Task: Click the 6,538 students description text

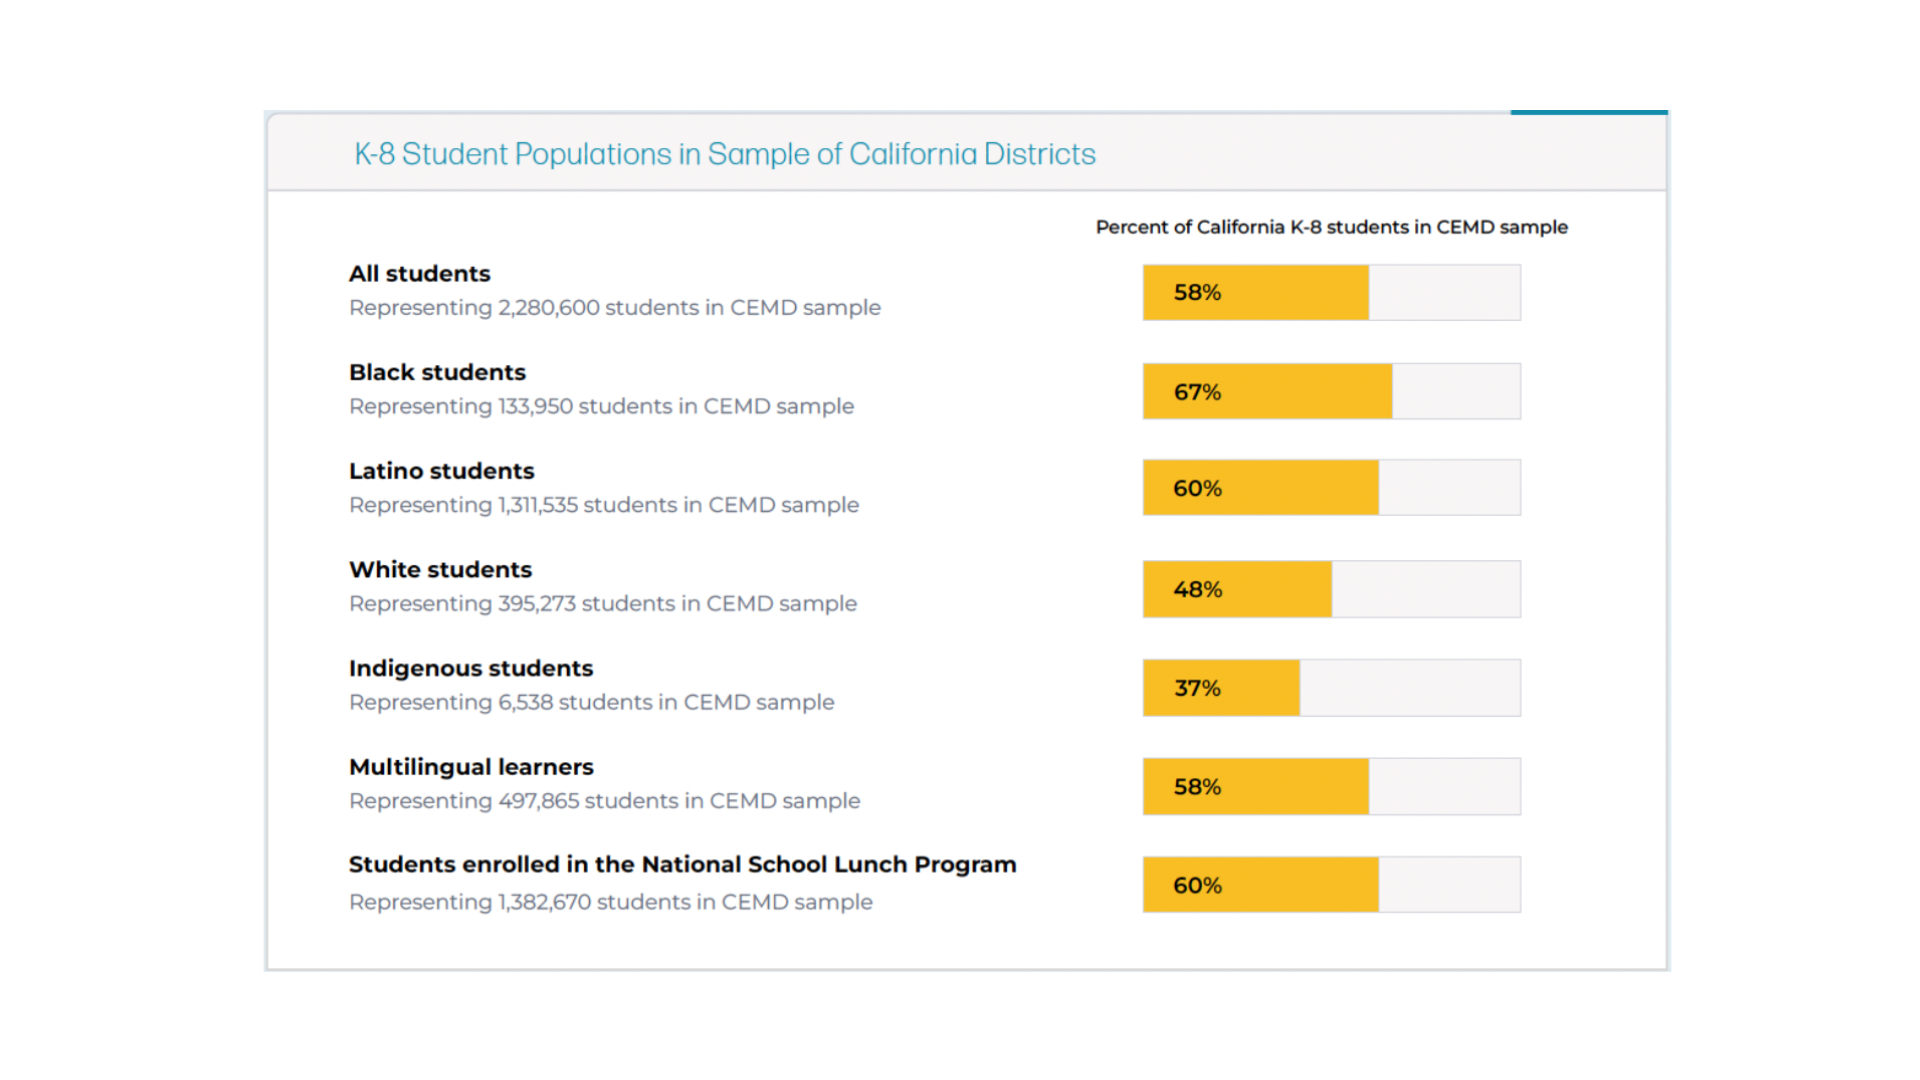Action: click(591, 702)
